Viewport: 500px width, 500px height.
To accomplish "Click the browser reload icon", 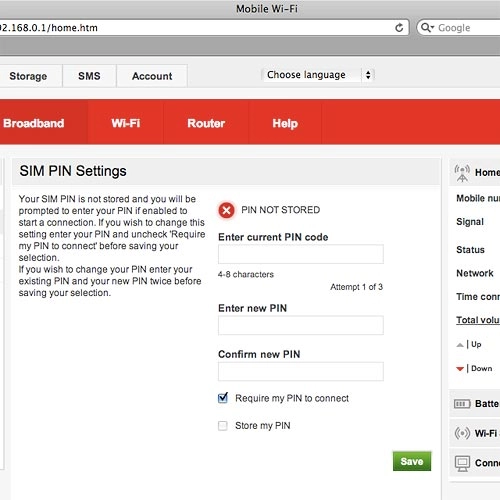I will (399, 28).
